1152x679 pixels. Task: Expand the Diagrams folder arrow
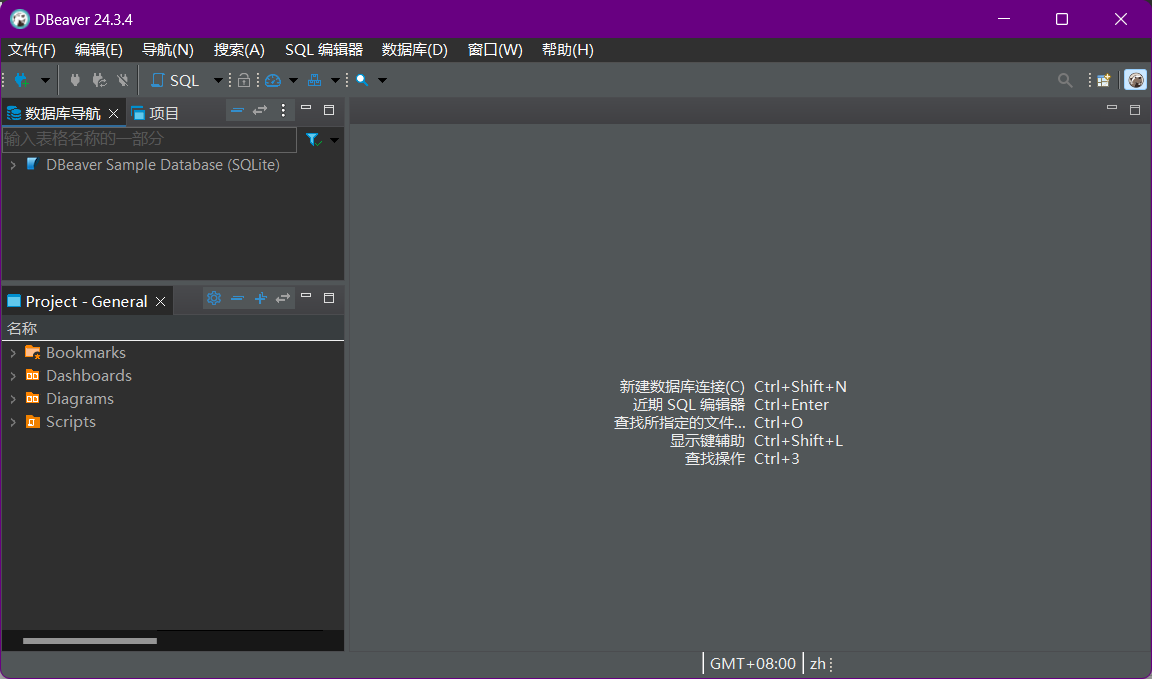pyautogui.click(x=12, y=399)
